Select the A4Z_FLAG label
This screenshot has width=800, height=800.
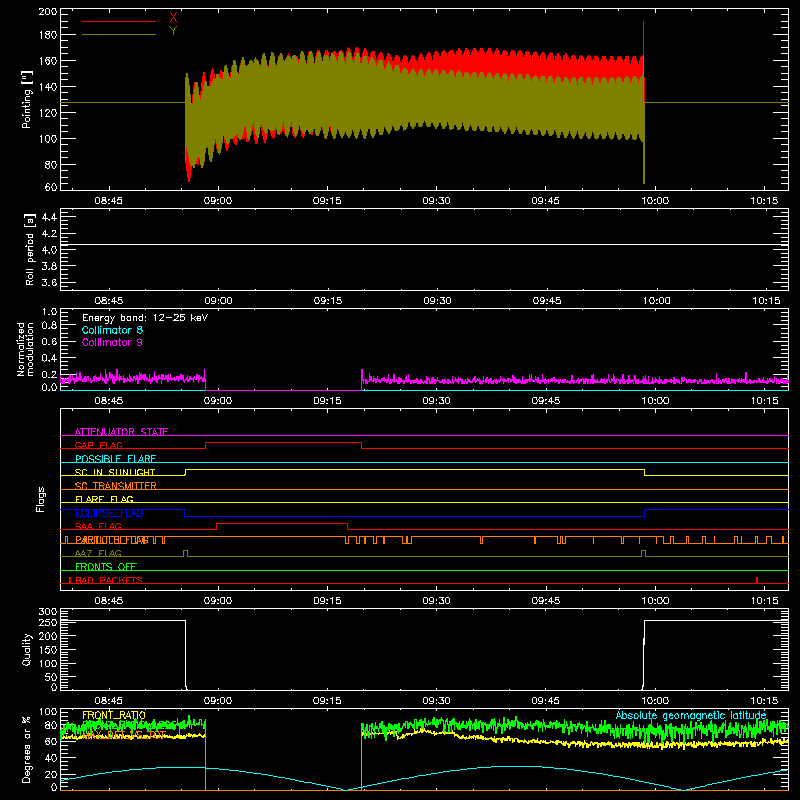coord(98,553)
